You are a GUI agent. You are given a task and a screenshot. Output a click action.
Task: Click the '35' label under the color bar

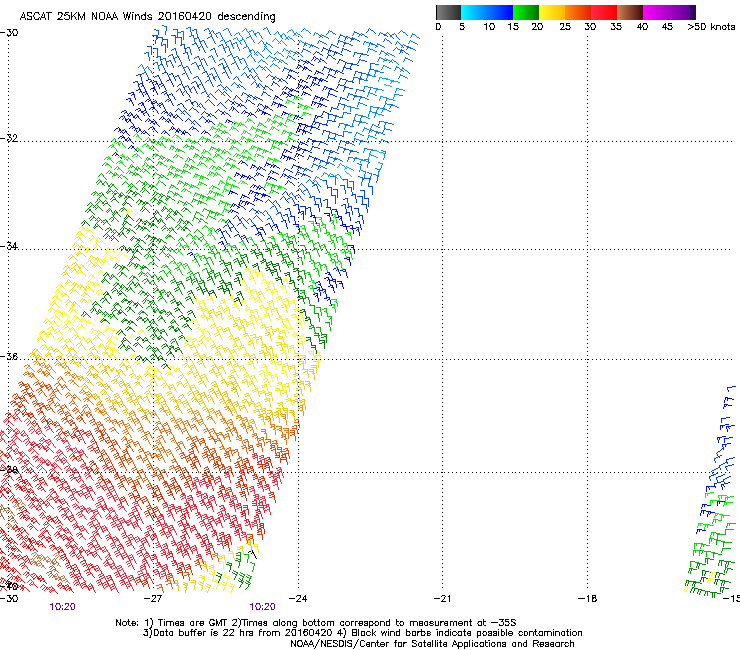pos(616,27)
